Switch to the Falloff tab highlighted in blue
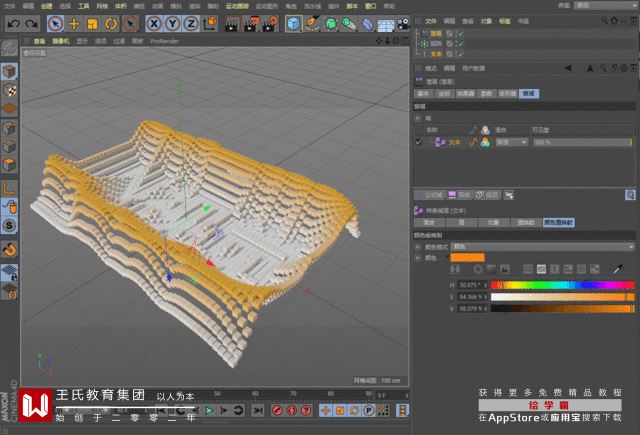640x435 pixels. point(529,93)
